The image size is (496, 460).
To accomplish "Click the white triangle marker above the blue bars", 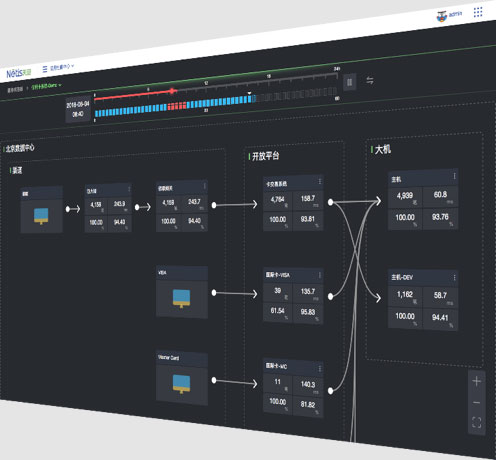I will [249, 93].
